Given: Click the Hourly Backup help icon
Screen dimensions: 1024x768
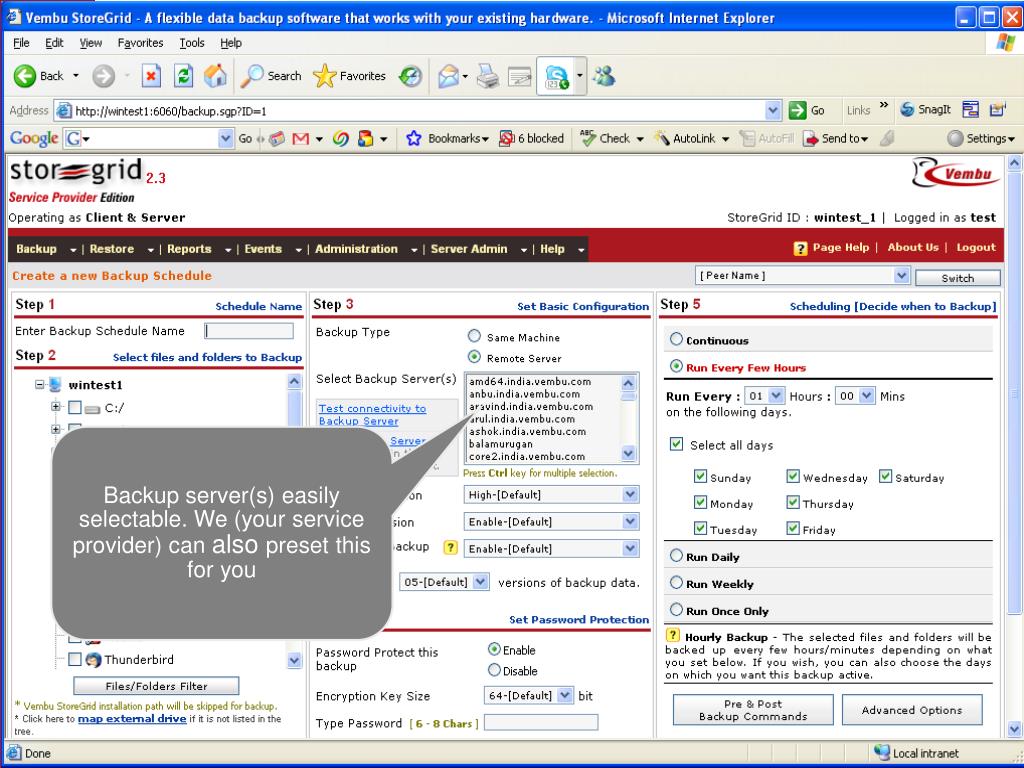Looking at the screenshot, I should pos(672,635).
